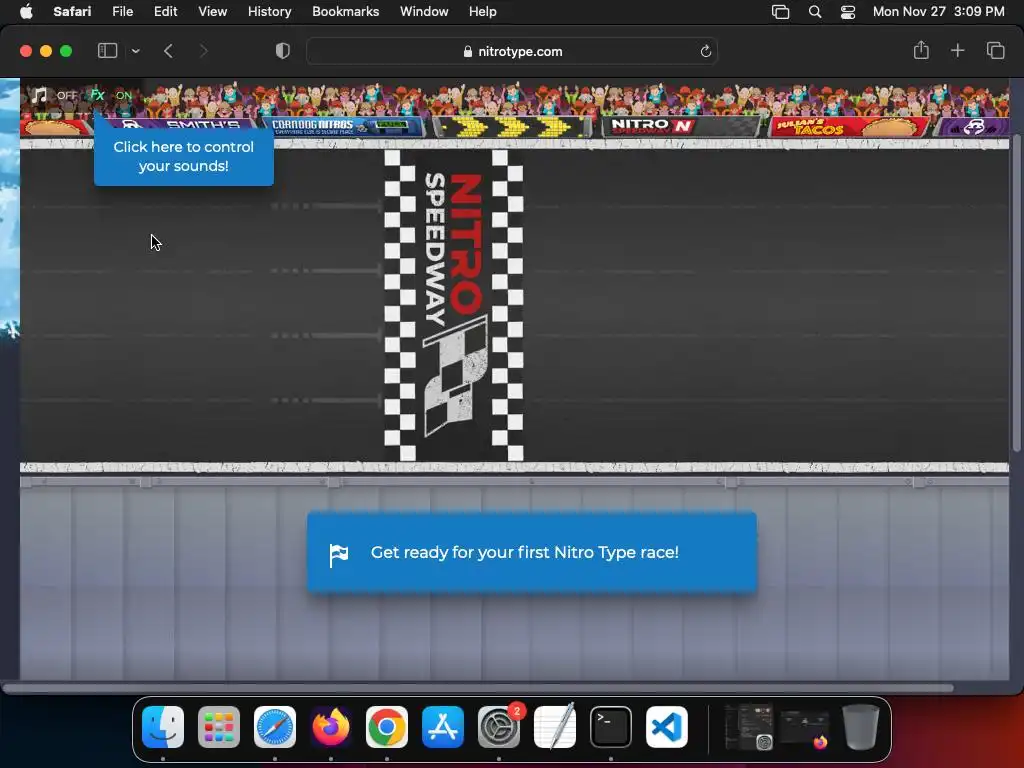1024x768 pixels.
Task: Click the sound control tooltip
Action: [x=184, y=156]
